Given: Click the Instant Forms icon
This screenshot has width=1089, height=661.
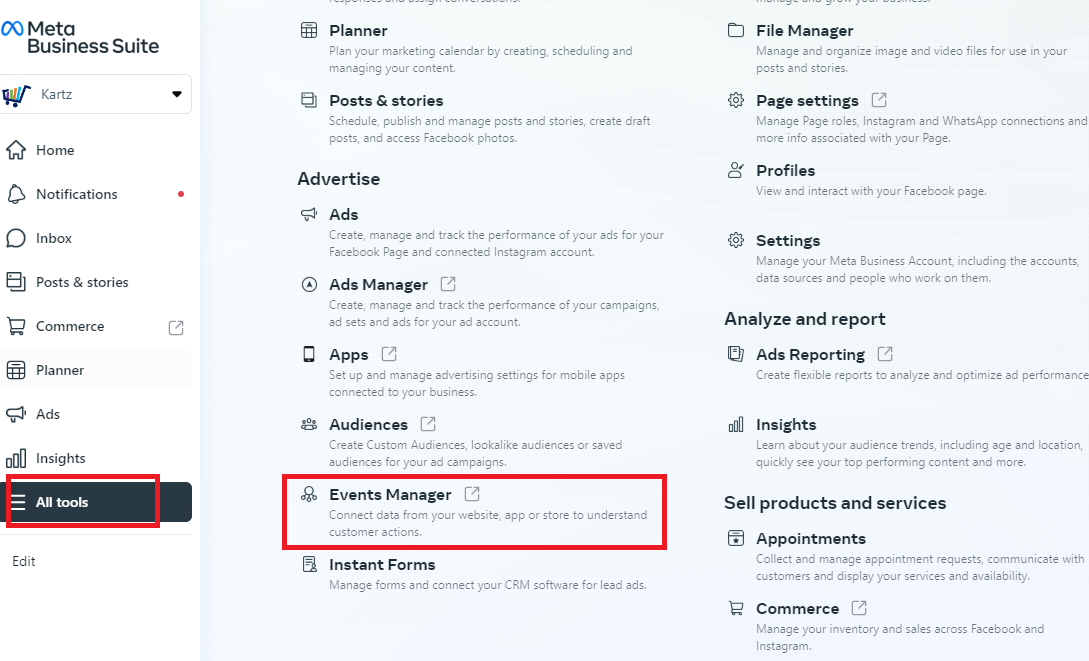Looking at the screenshot, I should point(309,564).
